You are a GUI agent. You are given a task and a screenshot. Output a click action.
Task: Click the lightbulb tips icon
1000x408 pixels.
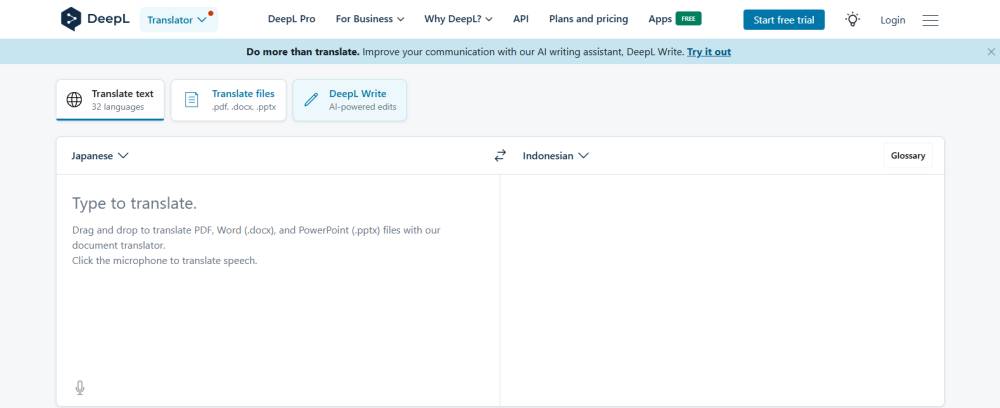(852, 19)
